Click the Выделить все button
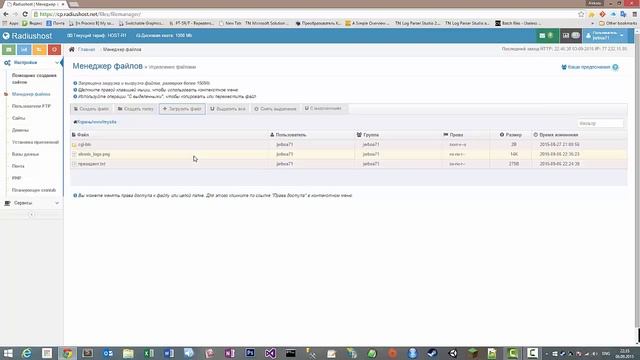 click(x=228, y=109)
